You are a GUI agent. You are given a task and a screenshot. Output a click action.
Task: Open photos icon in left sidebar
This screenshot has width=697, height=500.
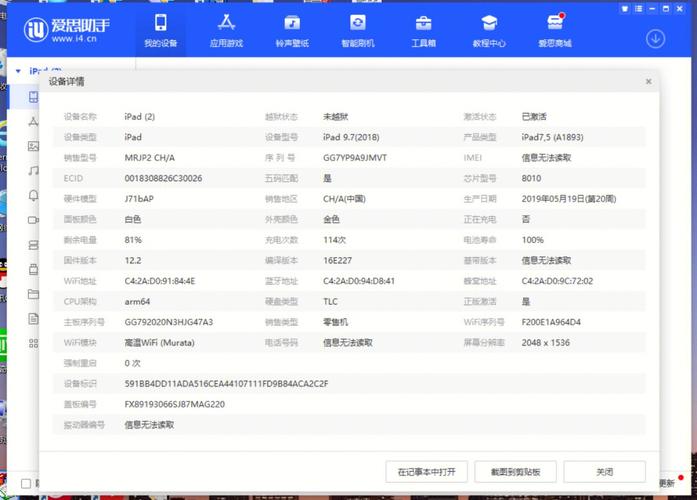pos(33,146)
